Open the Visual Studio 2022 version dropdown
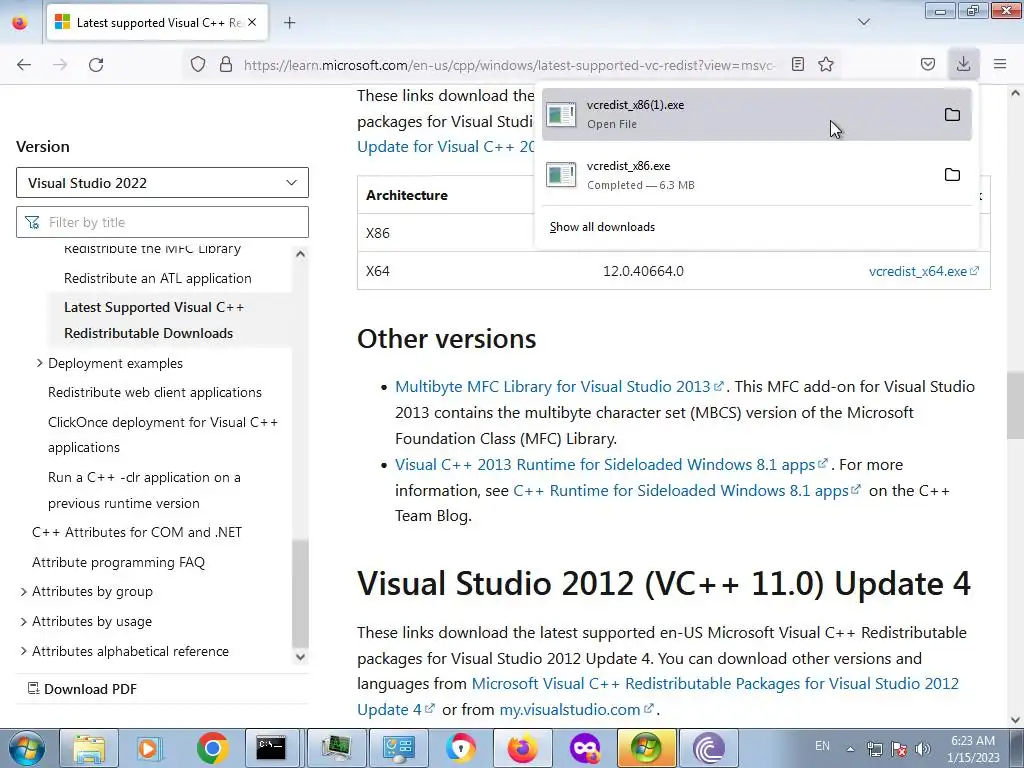The image size is (1024, 768). [162, 183]
